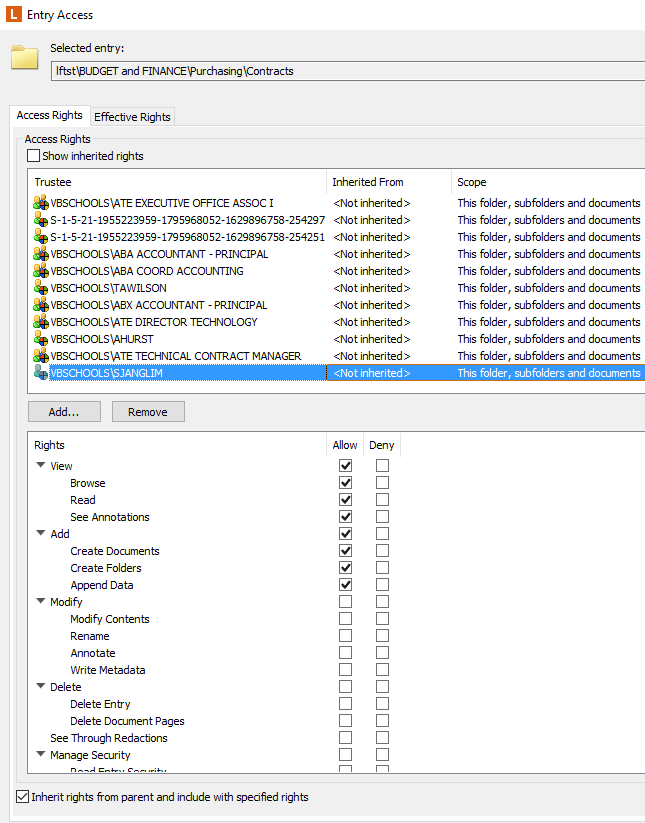Uncheck Allow for Append Data
The width and height of the screenshot is (645, 823).
[x=345, y=585]
